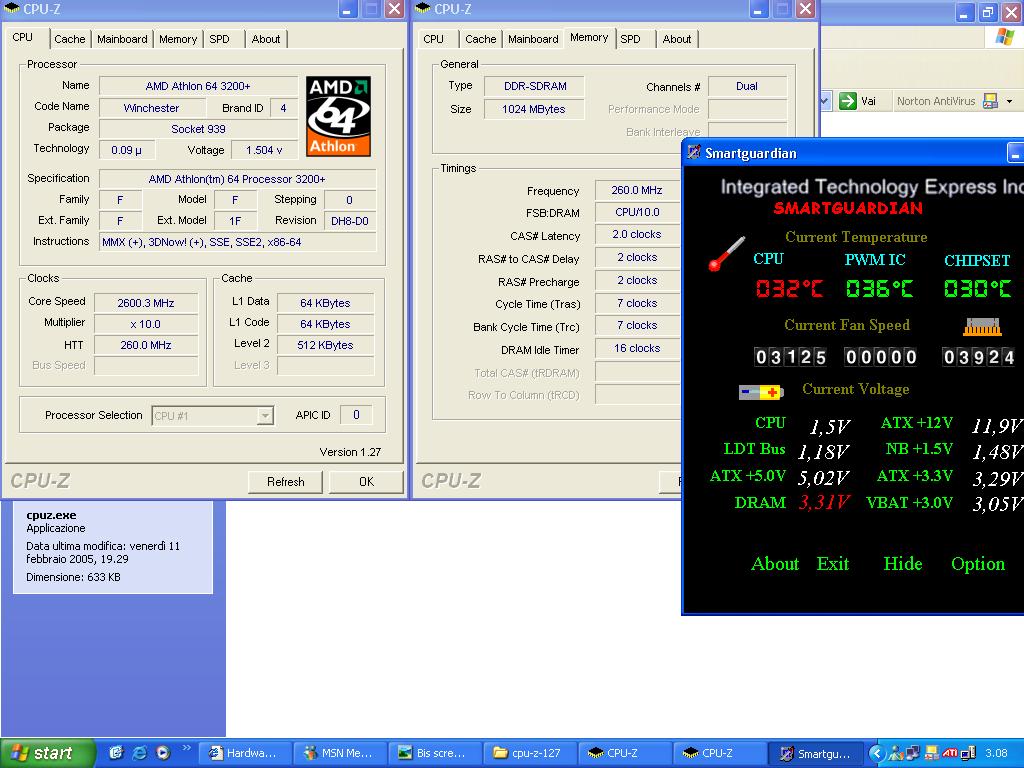
Task: Select the SPD tab in the memory timings CPU-Z window
Action: (630, 39)
